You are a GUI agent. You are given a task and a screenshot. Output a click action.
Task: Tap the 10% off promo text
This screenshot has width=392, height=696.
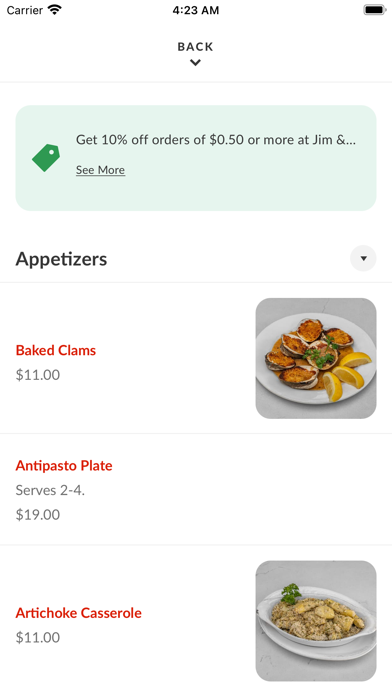click(216, 140)
